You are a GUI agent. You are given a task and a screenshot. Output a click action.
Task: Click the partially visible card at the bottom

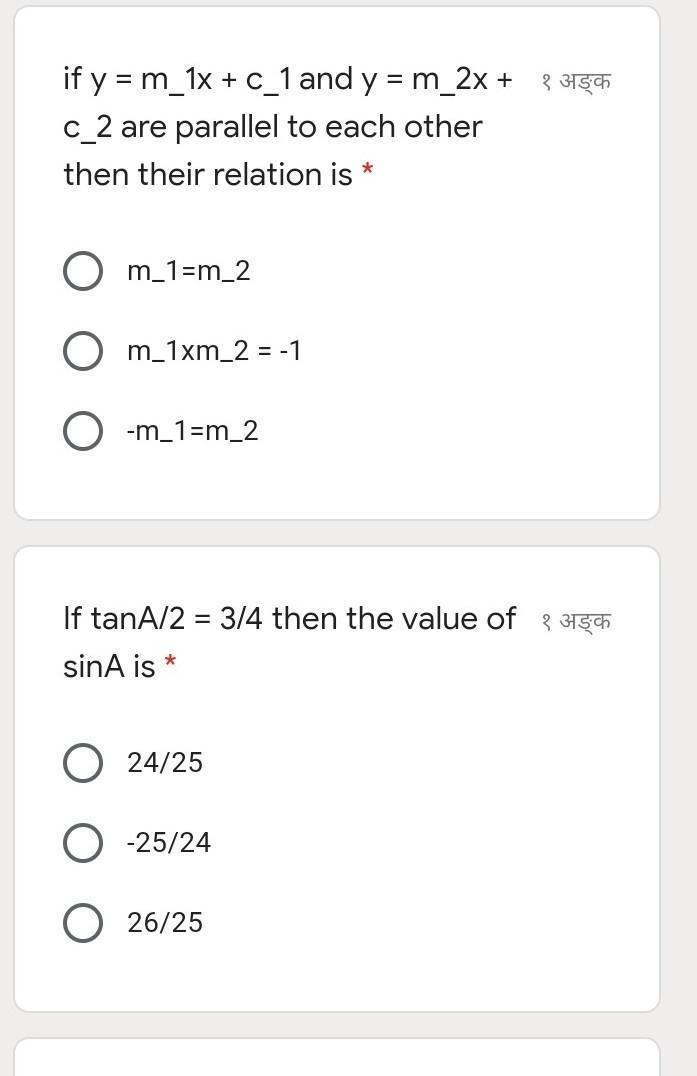(x=337, y=1060)
